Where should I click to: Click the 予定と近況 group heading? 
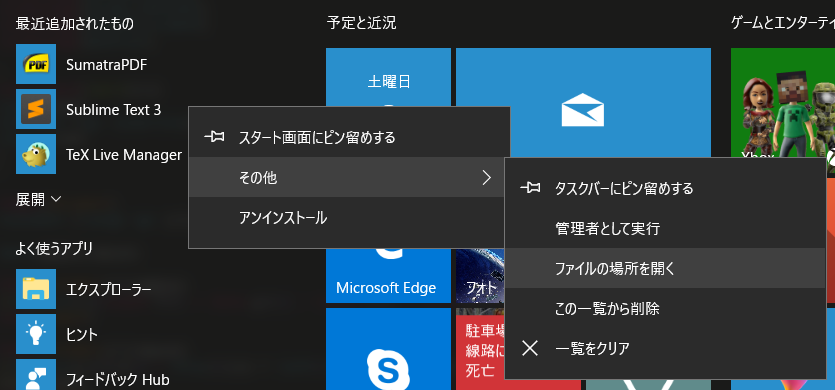point(362,23)
